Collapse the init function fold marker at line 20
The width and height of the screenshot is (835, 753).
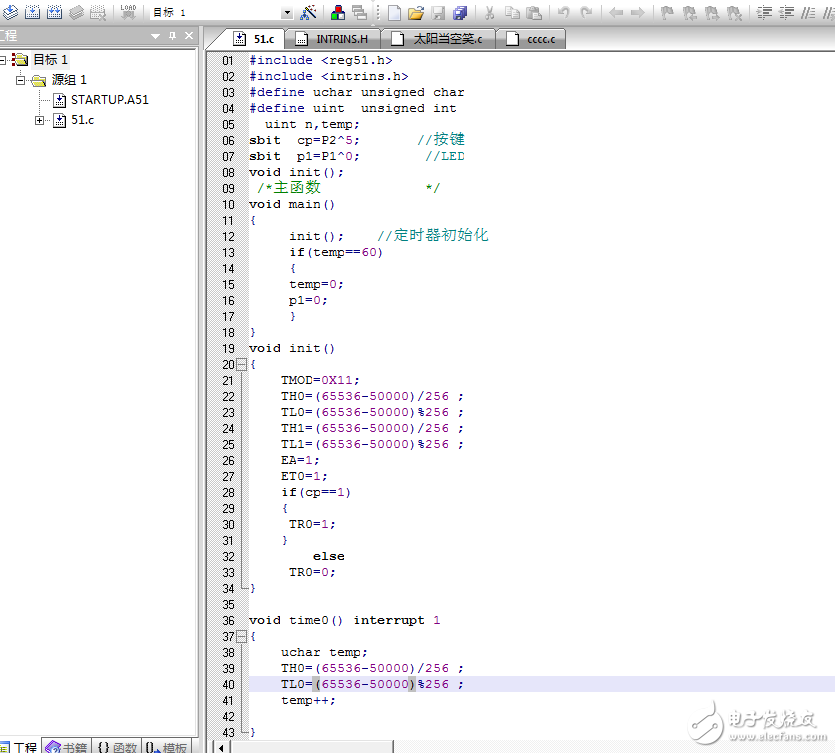coord(241,364)
